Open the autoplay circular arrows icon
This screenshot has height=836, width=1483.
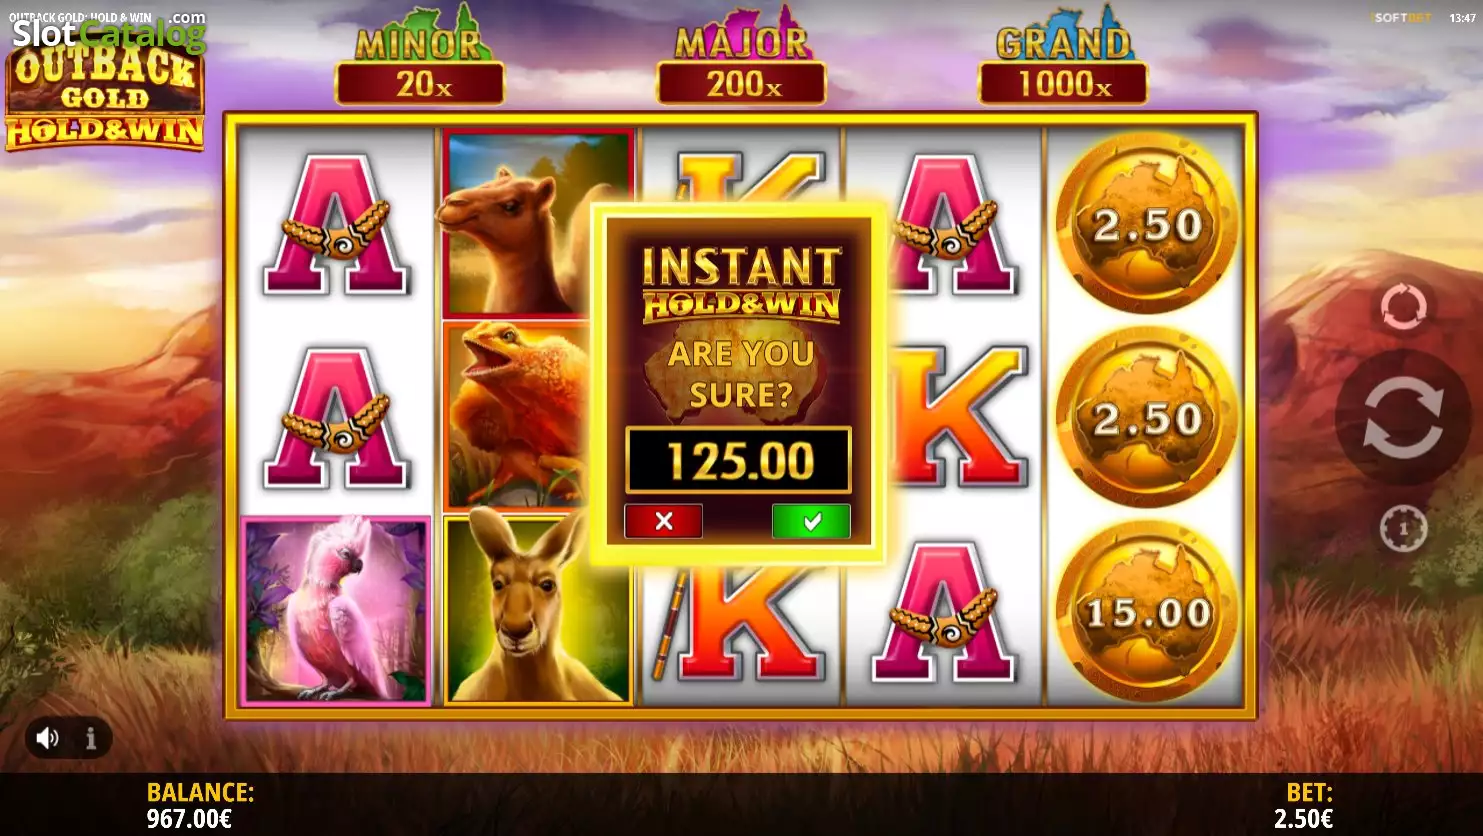pyautogui.click(x=1403, y=306)
